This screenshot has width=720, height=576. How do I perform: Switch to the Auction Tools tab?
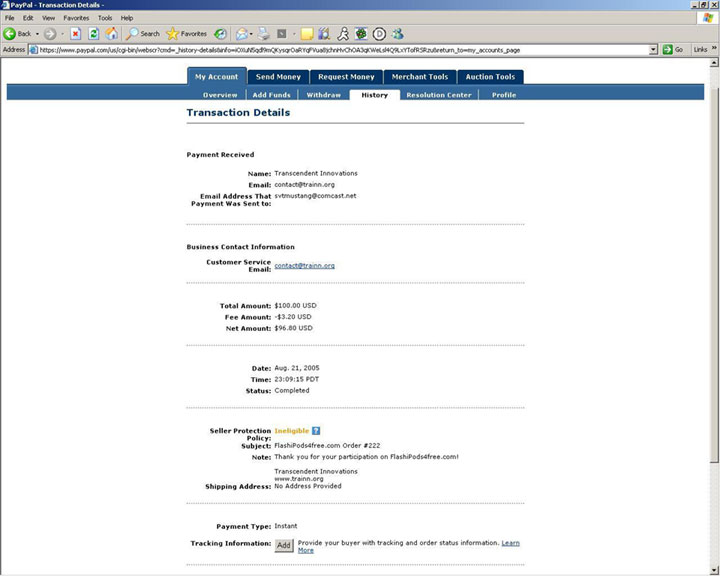pyautogui.click(x=490, y=77)
